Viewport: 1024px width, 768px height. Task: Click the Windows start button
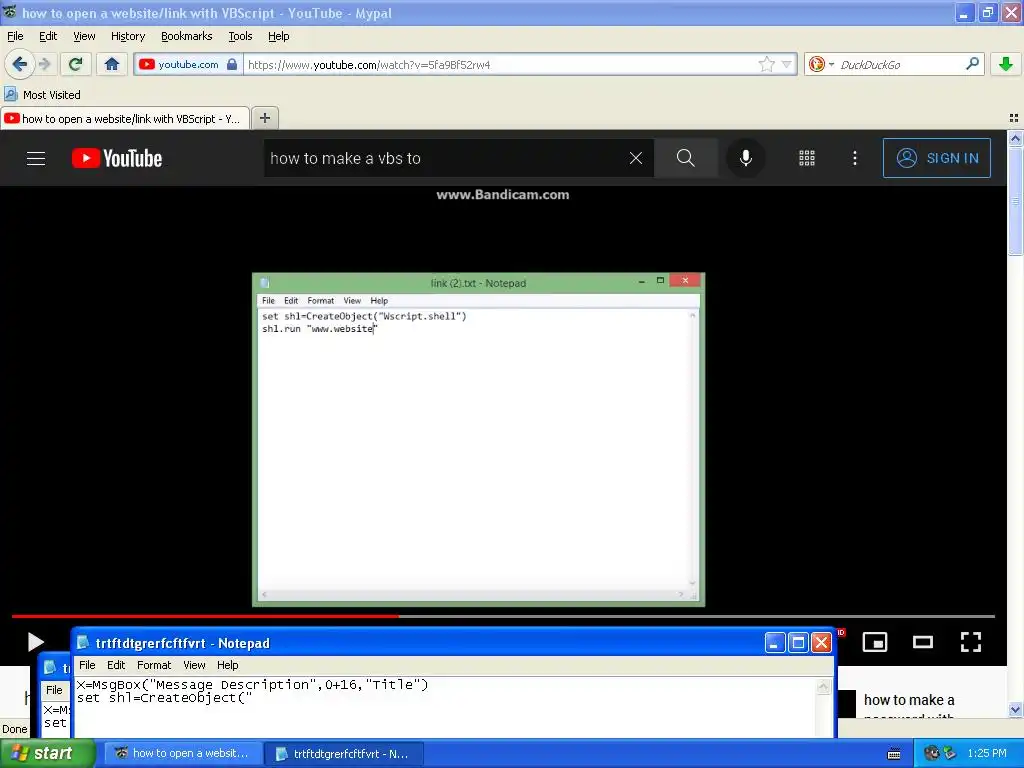pos(48,753)
